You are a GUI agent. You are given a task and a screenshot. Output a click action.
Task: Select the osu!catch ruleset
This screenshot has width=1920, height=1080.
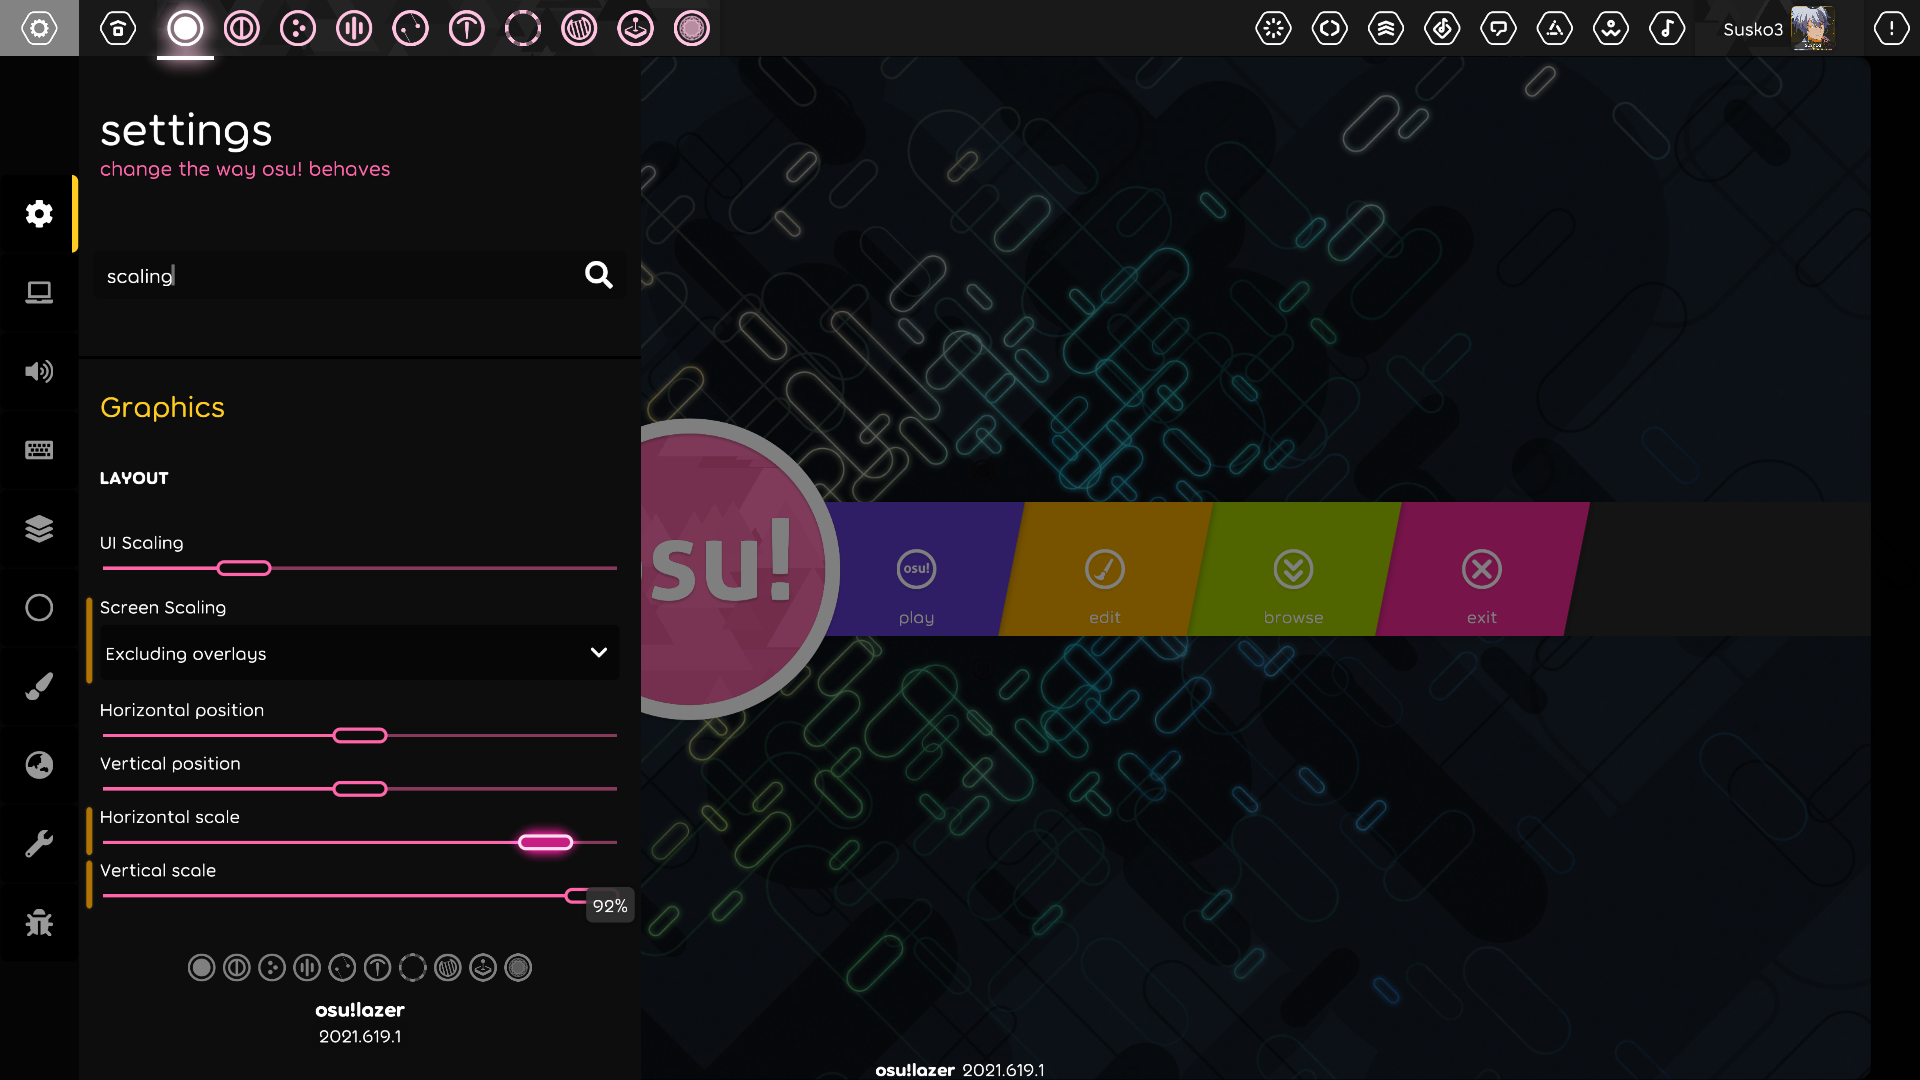click(297, 28)
